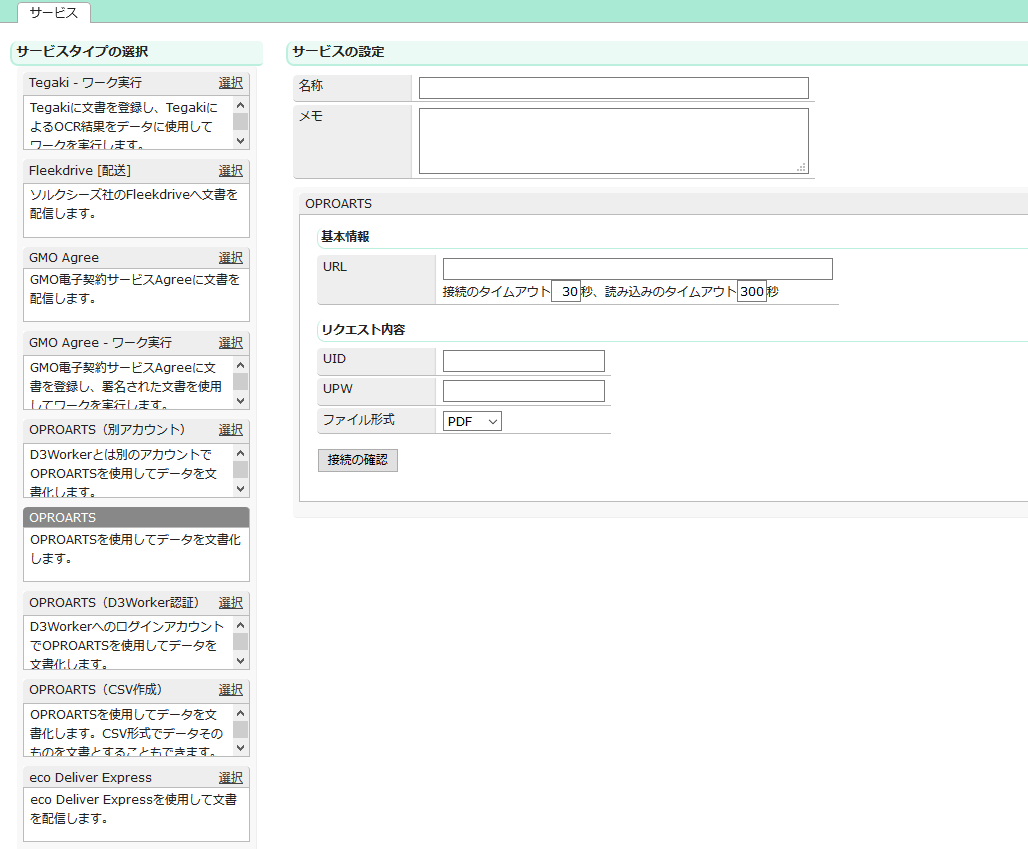This screenshot has width=1028, height=849.
Task: Select OPROARTS（別アカウント）service type
Action: pos(230,430)
